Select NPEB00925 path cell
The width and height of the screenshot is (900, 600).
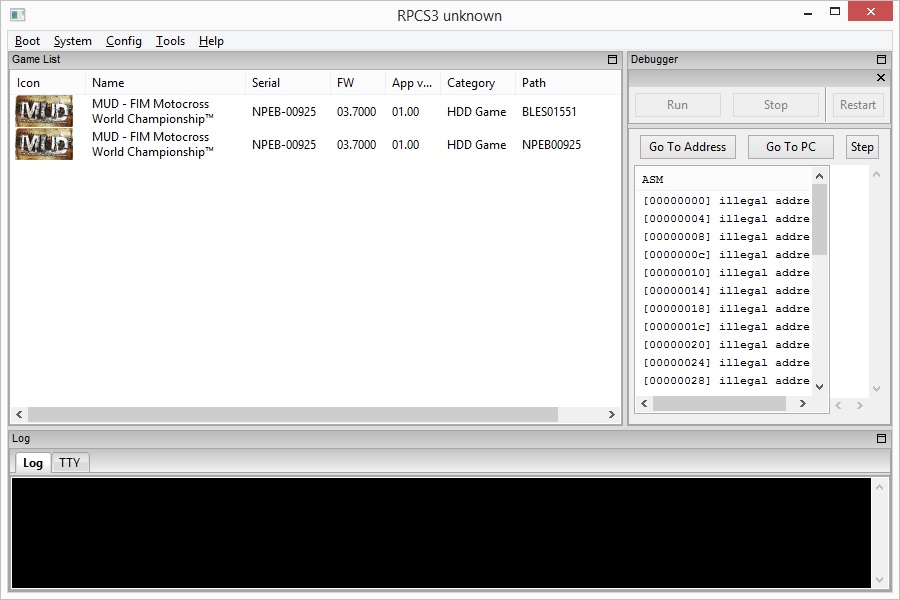click(x=551, y=145)
